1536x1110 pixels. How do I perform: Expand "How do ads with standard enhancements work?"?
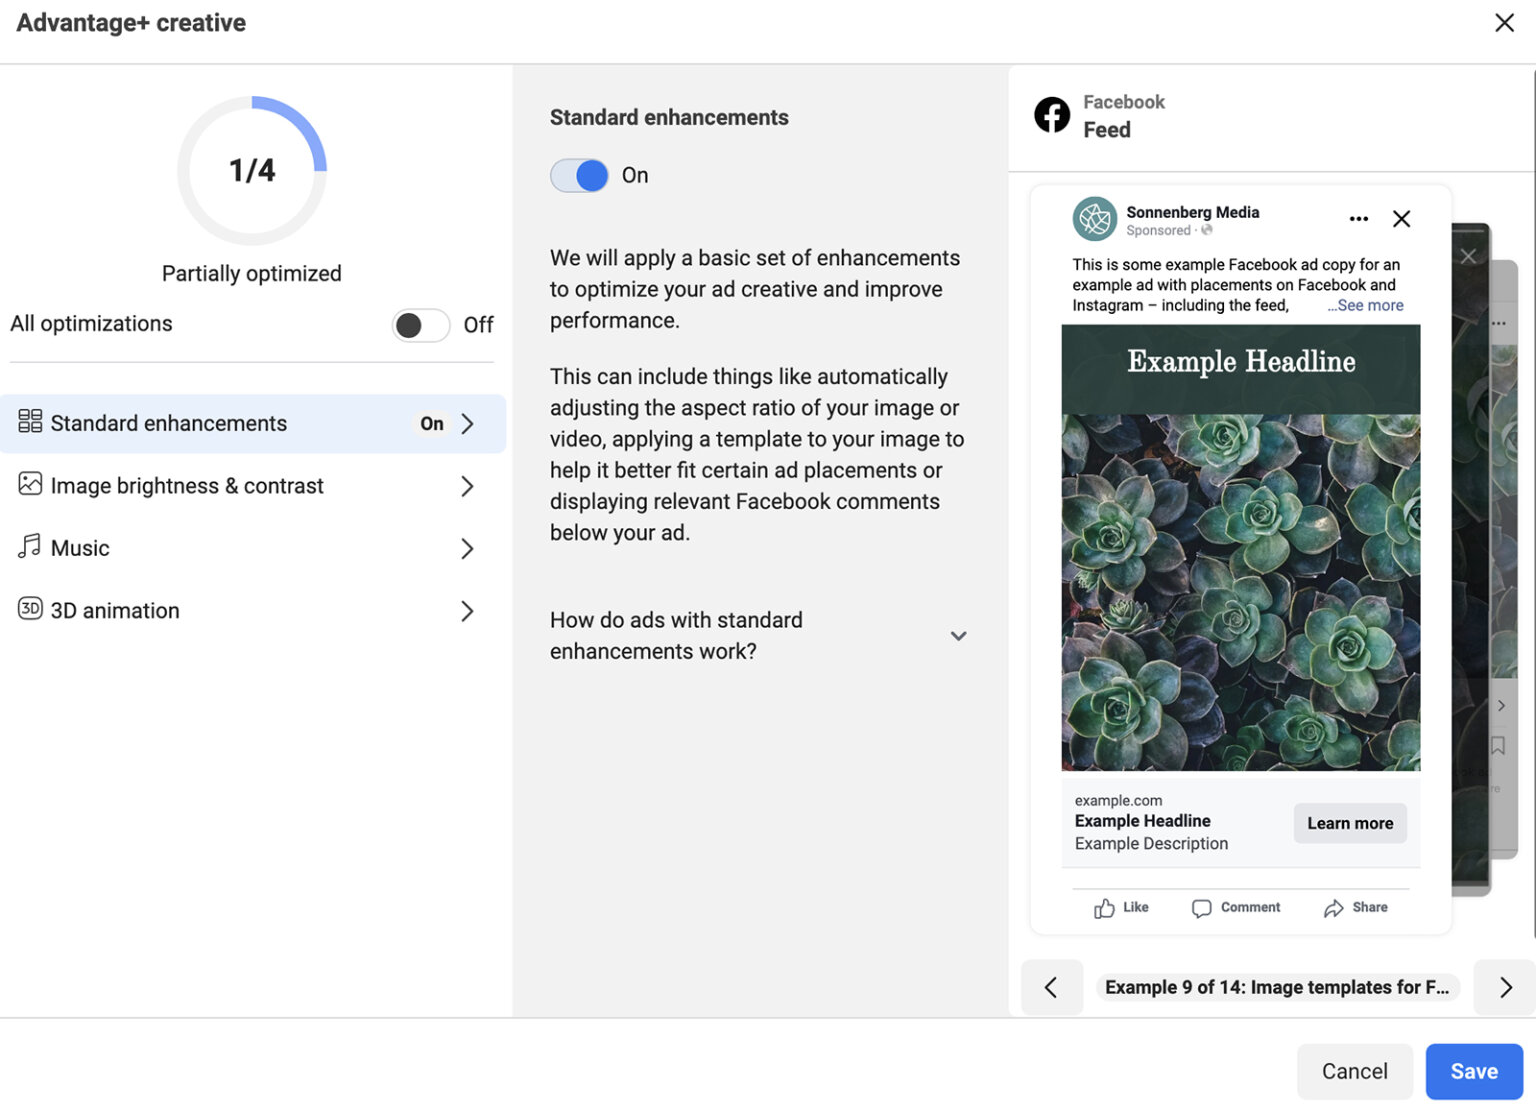pos(957,636)
